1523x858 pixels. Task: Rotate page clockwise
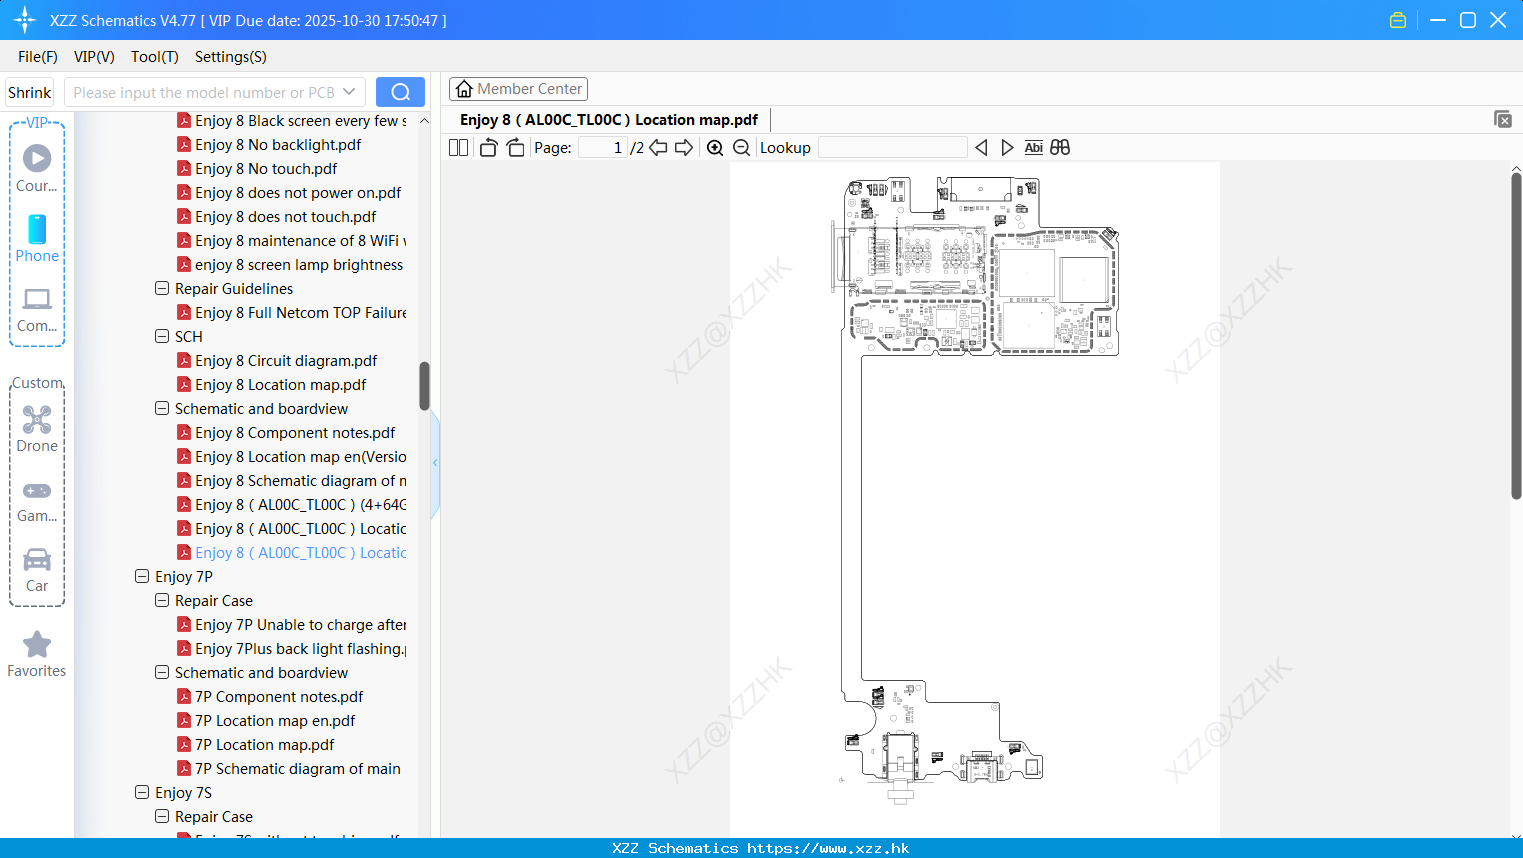515,147
